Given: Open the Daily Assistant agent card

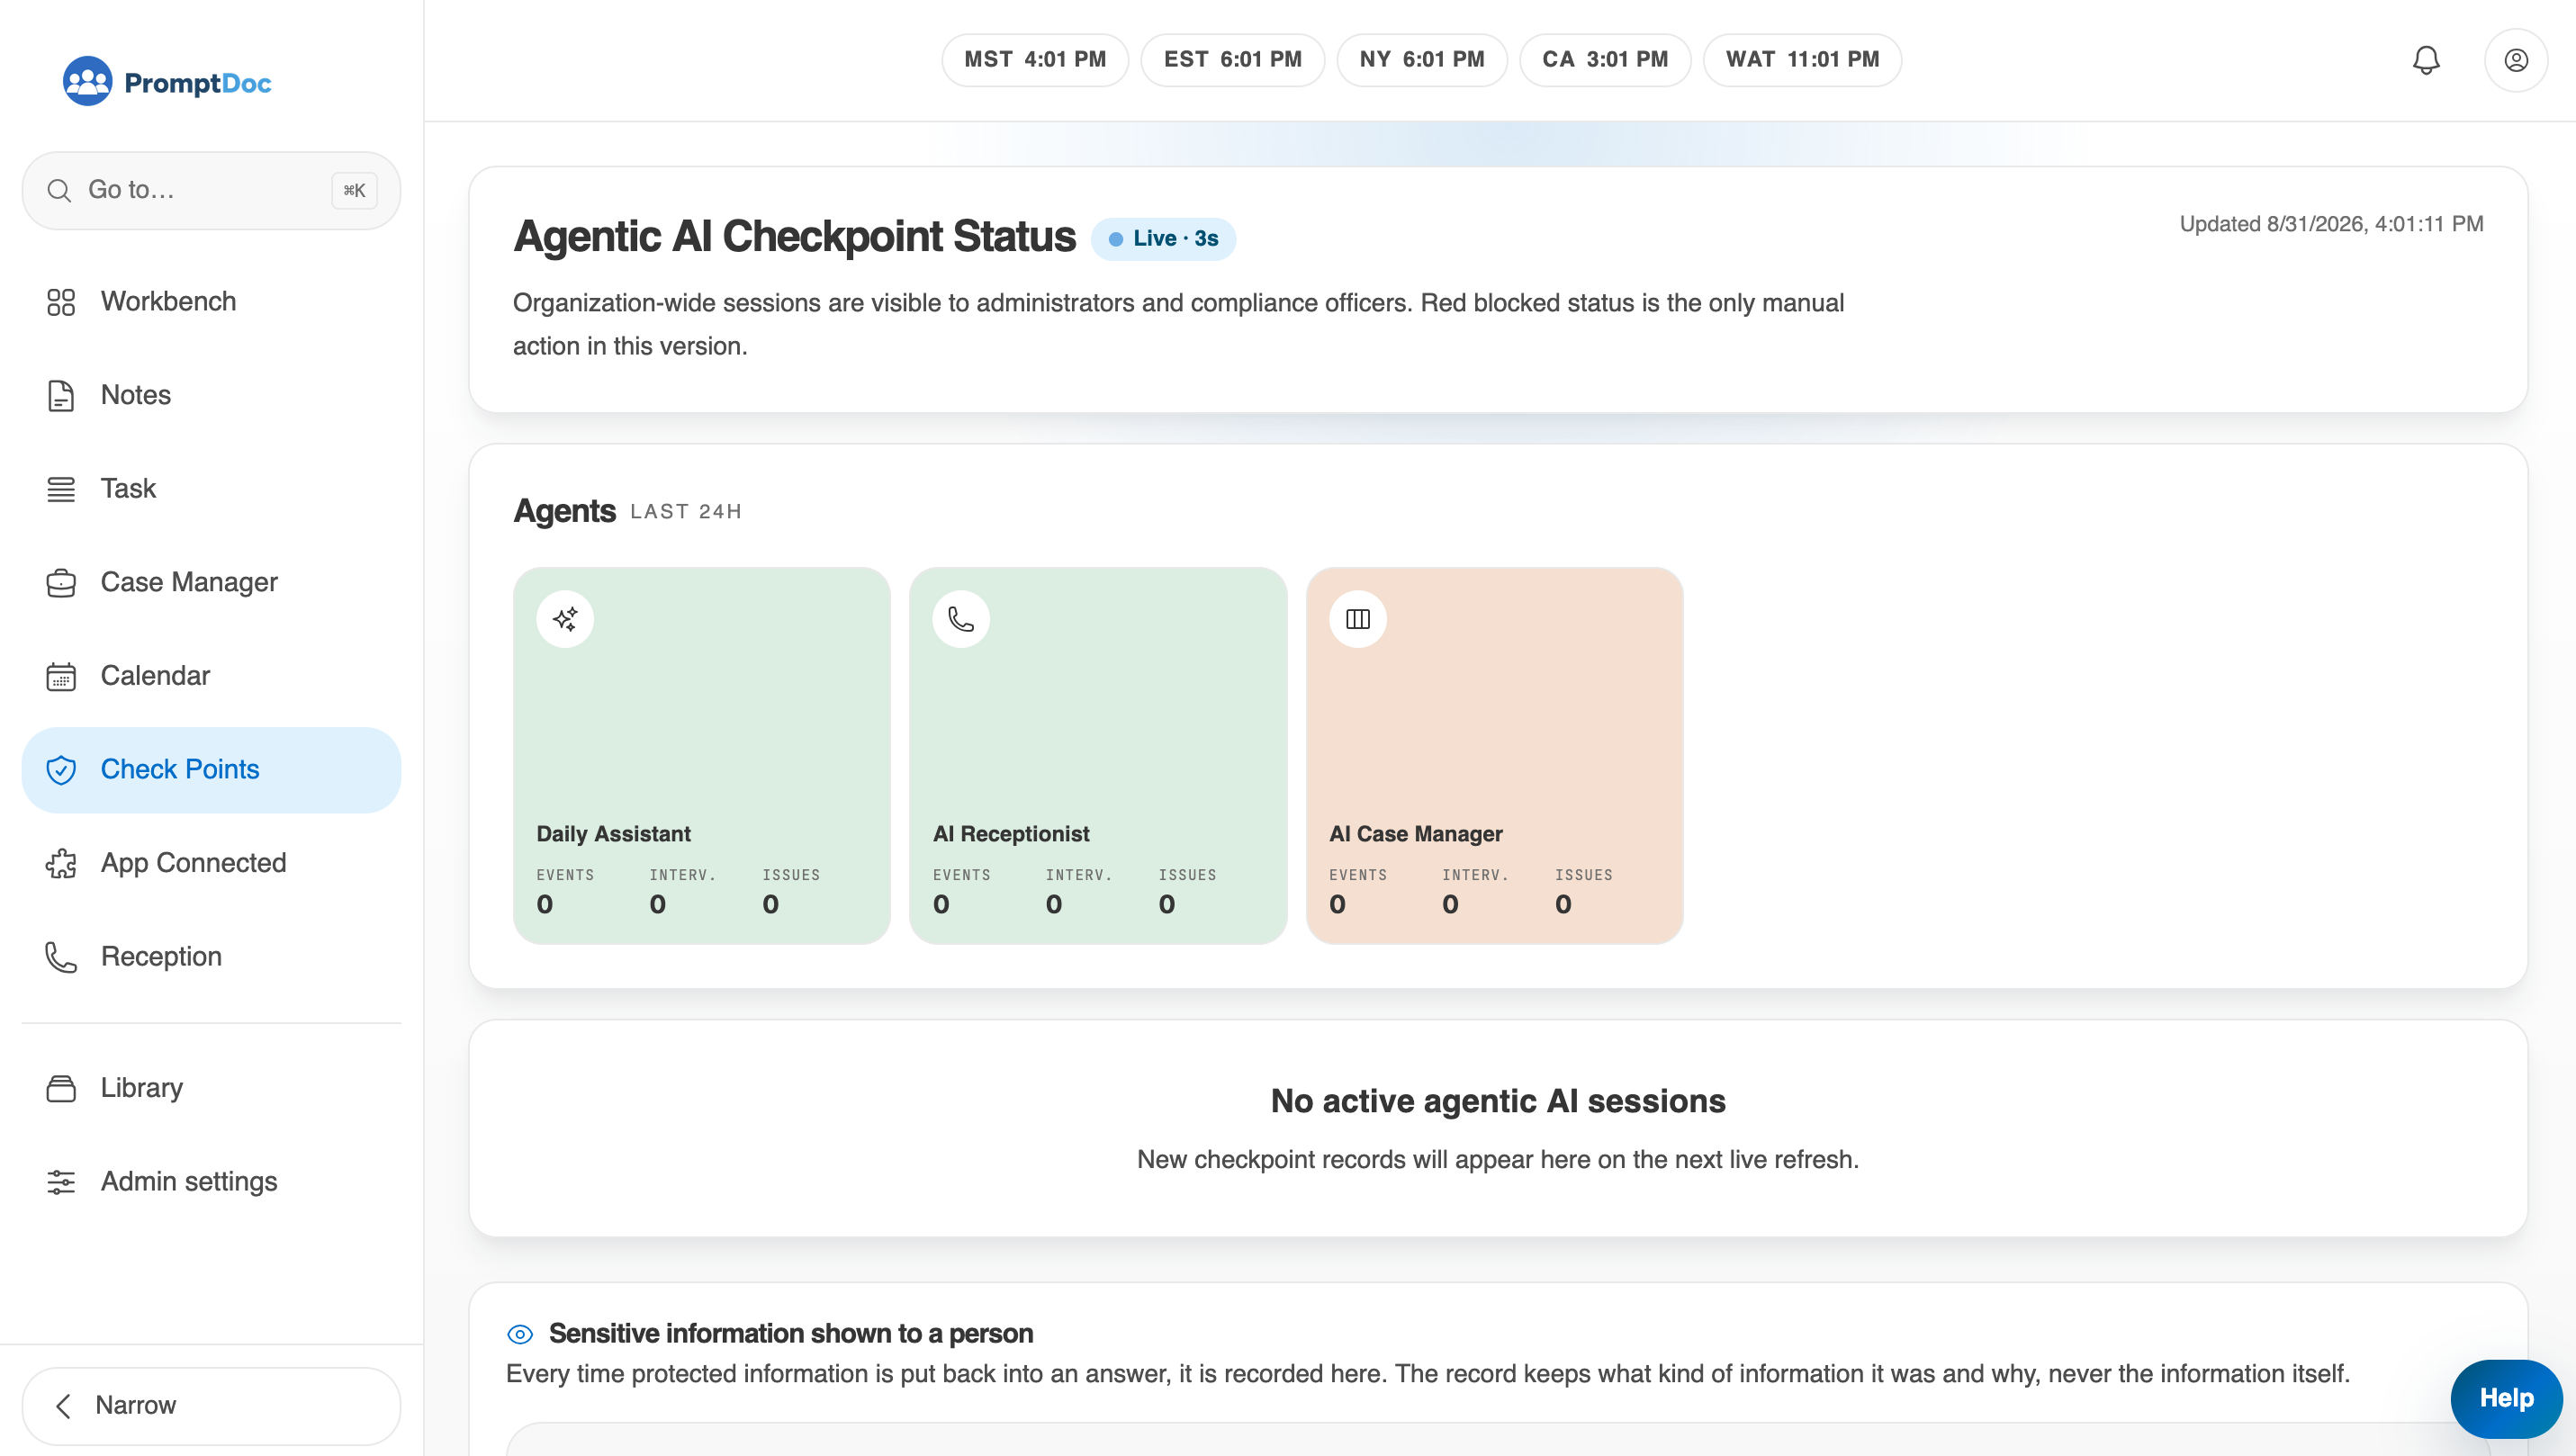Looking at the screenshot, I should [701, 756].
